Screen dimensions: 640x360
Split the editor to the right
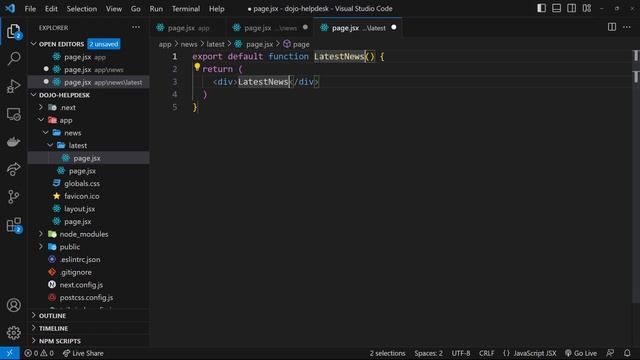click(x=611, y=27)
